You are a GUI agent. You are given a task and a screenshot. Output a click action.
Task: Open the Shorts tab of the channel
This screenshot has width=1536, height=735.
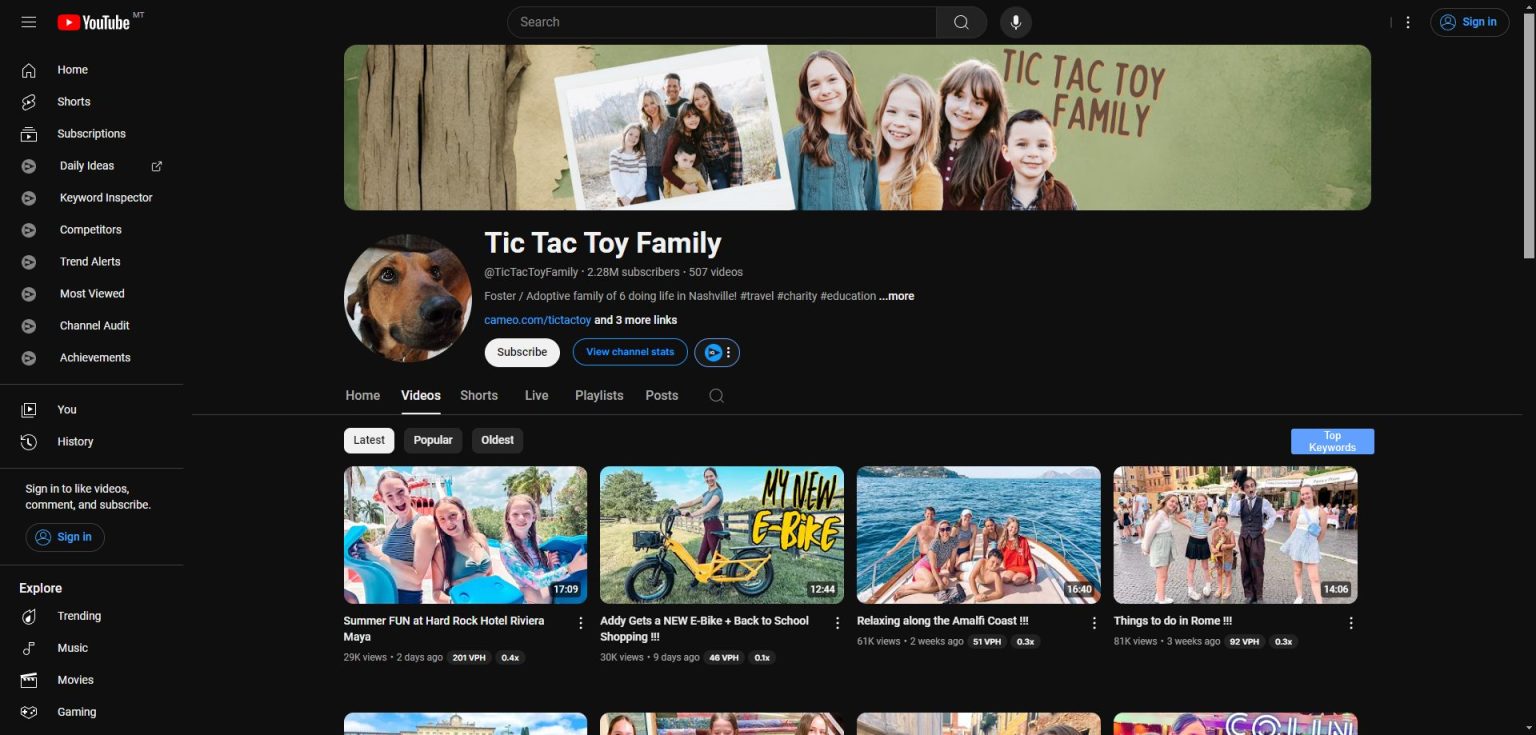(x=478, y=395)
